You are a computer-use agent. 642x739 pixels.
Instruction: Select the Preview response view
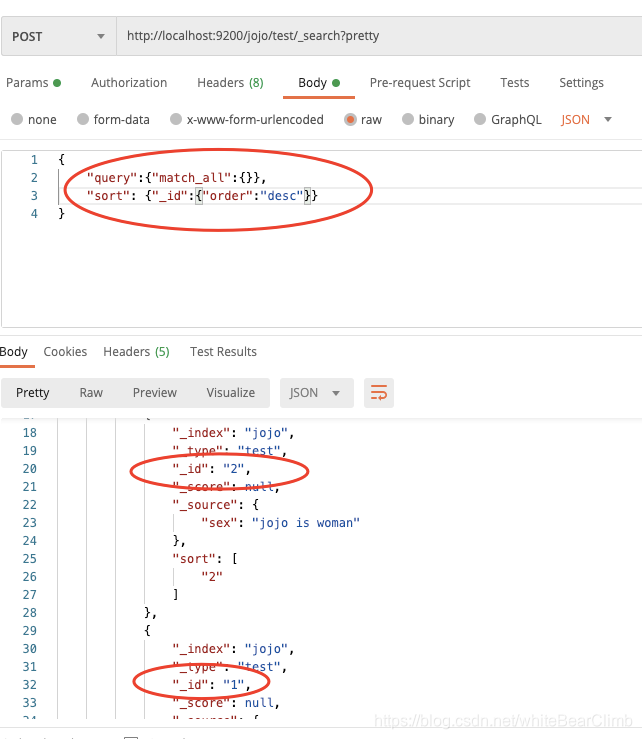tap(155, 393)
